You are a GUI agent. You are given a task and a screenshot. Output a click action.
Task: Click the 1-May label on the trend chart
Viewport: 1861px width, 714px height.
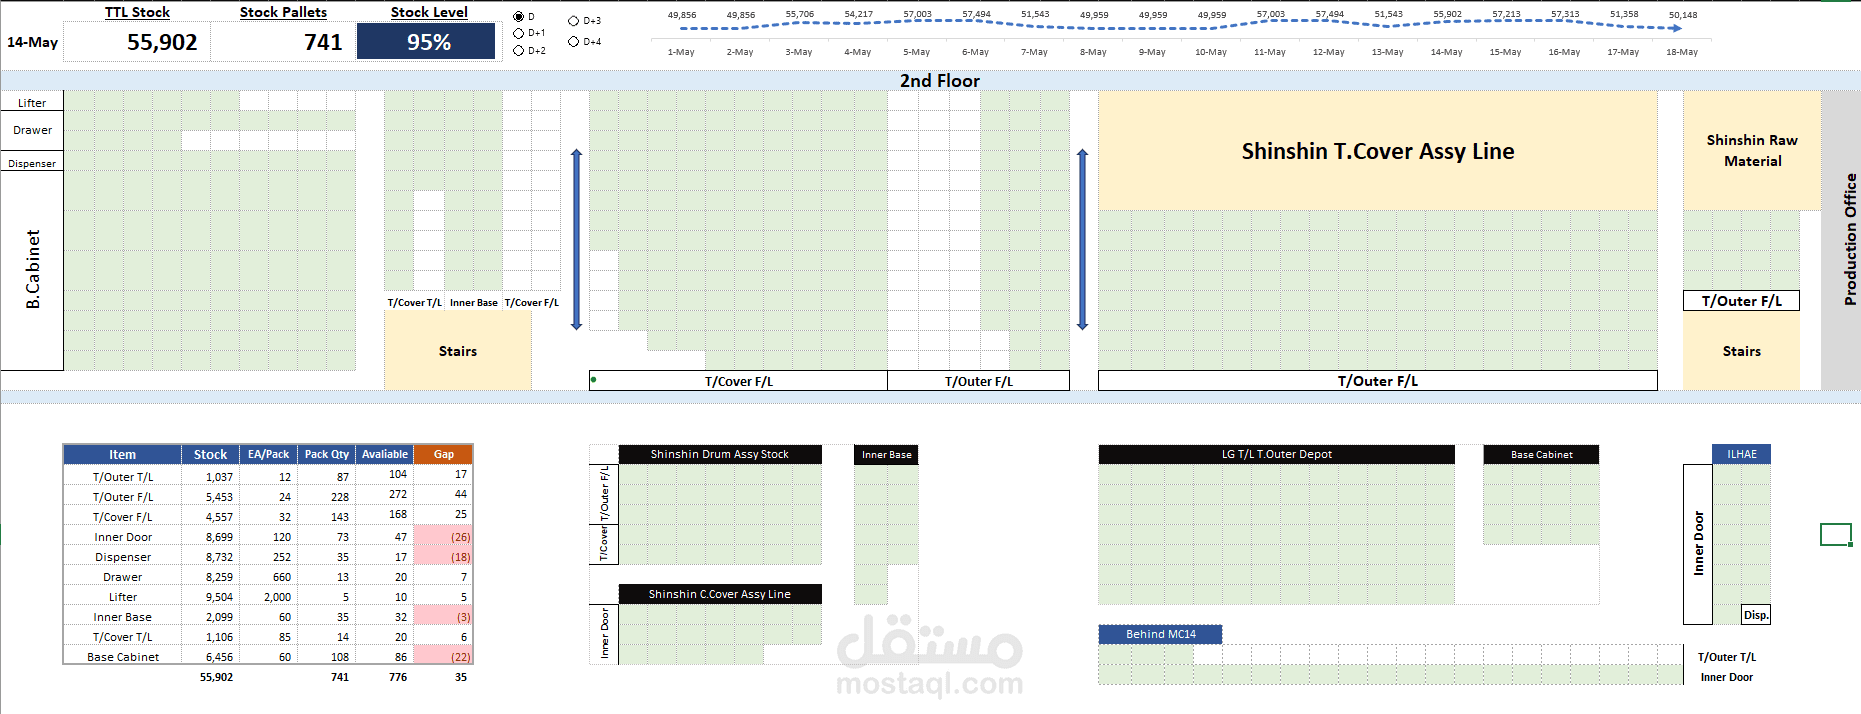[x=681, y=52]
